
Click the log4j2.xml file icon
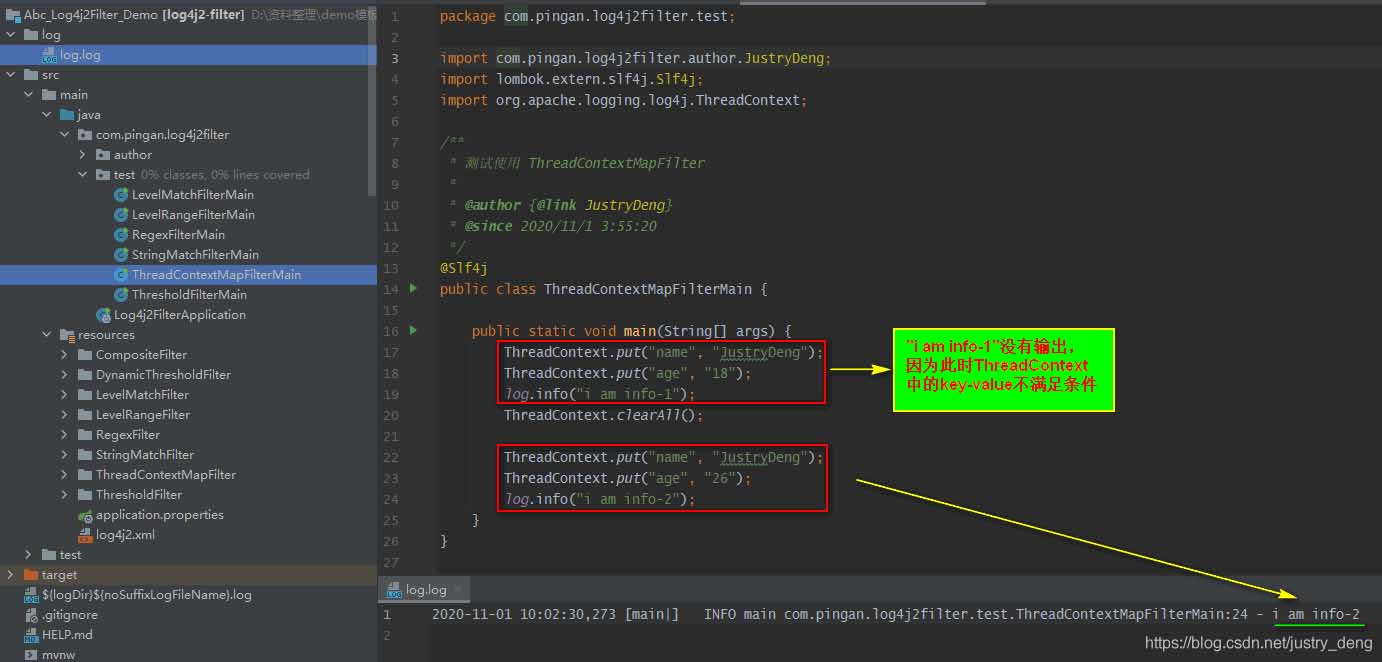tap(85, 535)
